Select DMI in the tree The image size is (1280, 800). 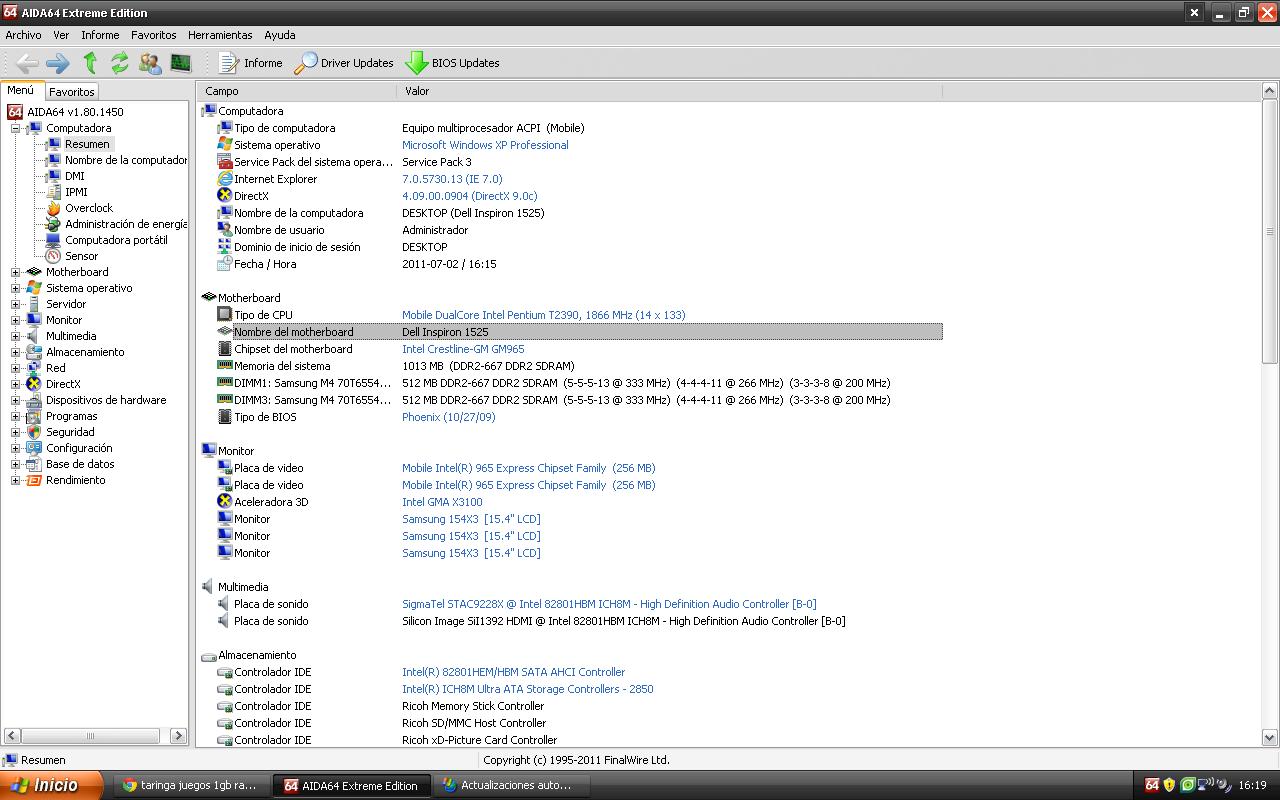75,176
